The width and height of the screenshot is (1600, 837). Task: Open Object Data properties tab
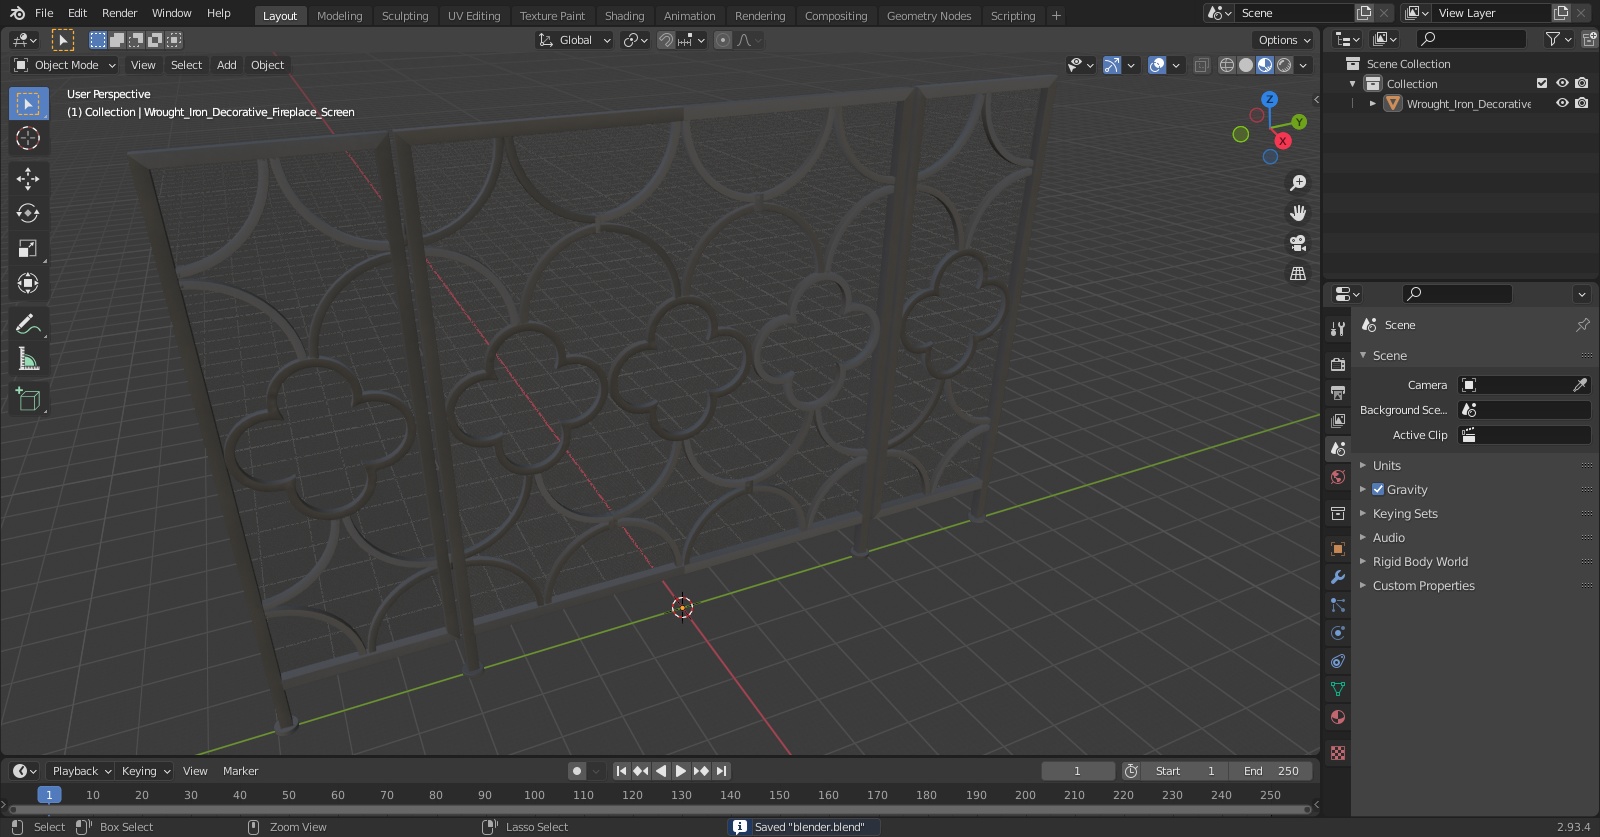[1337, 689]
